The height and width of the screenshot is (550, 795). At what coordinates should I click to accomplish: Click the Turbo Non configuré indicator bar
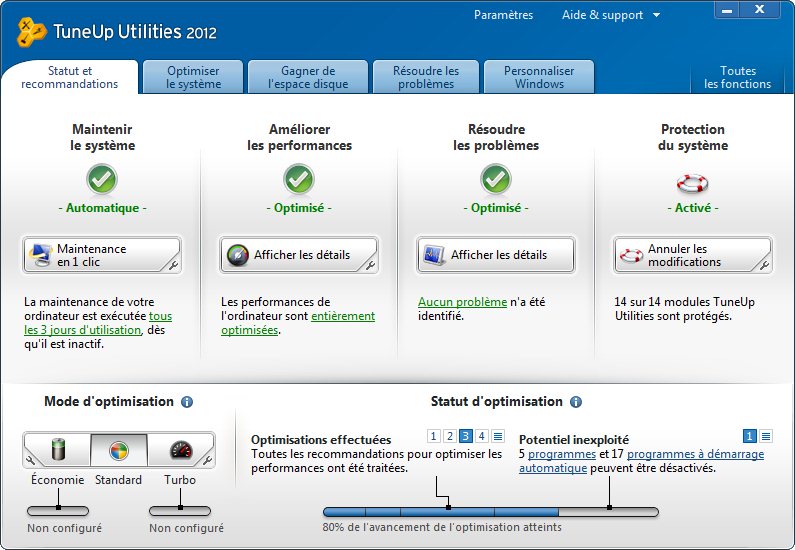[180, 511]
